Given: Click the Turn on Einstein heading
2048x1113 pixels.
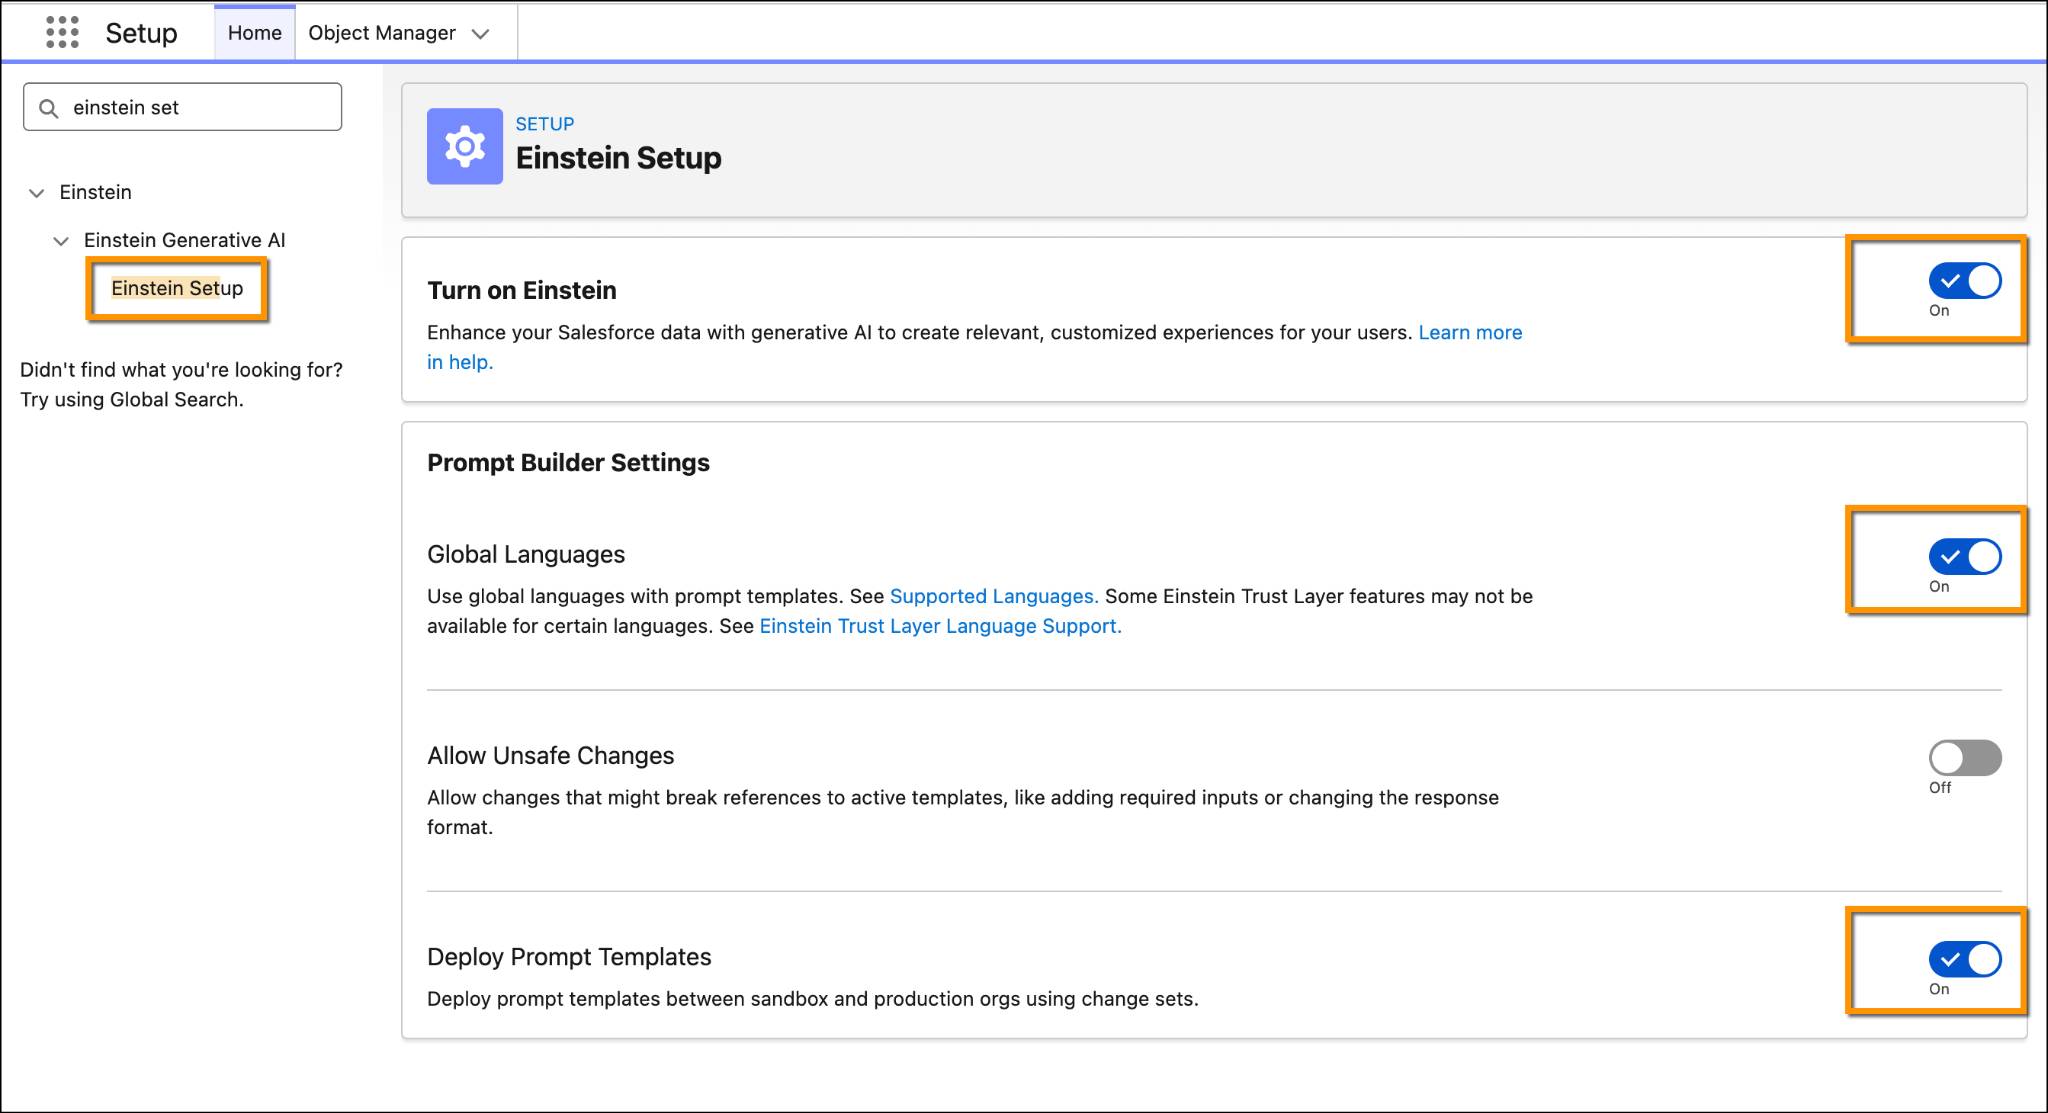Looking at the screenshot, I should point(522,290).
